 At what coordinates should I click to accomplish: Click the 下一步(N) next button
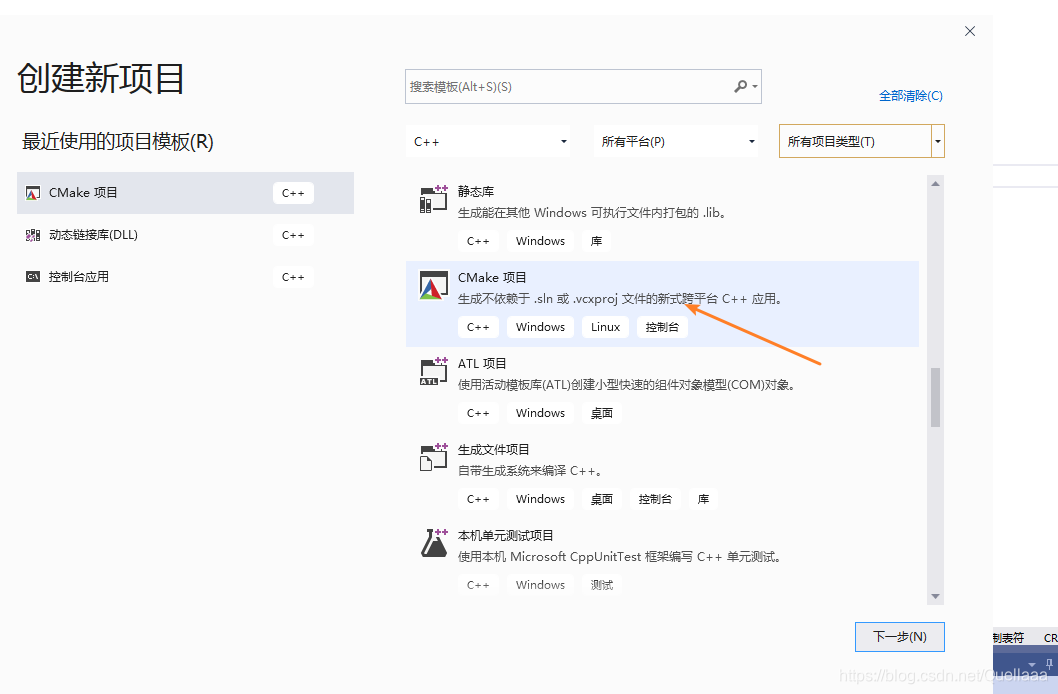tap(899, 637)
